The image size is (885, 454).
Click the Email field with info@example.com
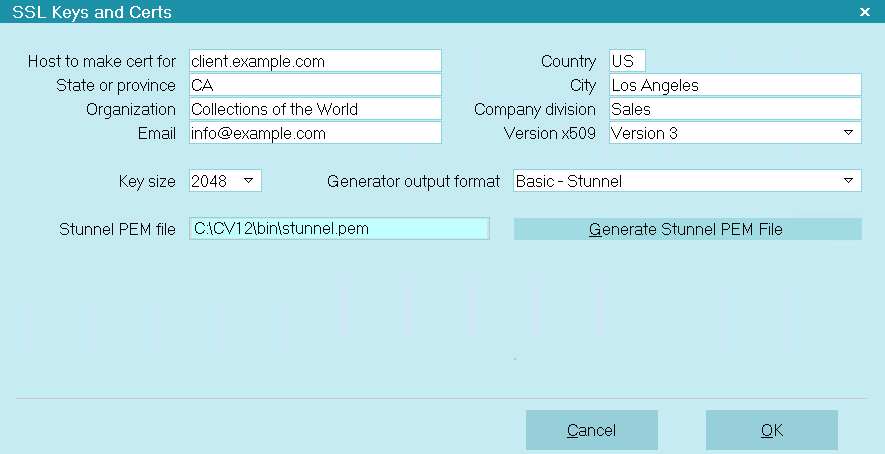(315, 133)
